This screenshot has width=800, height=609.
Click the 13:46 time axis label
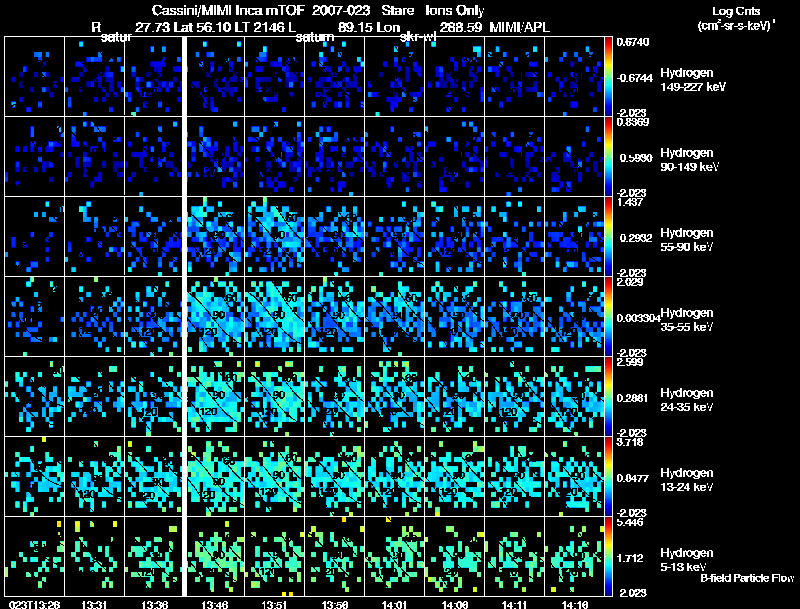214,604
